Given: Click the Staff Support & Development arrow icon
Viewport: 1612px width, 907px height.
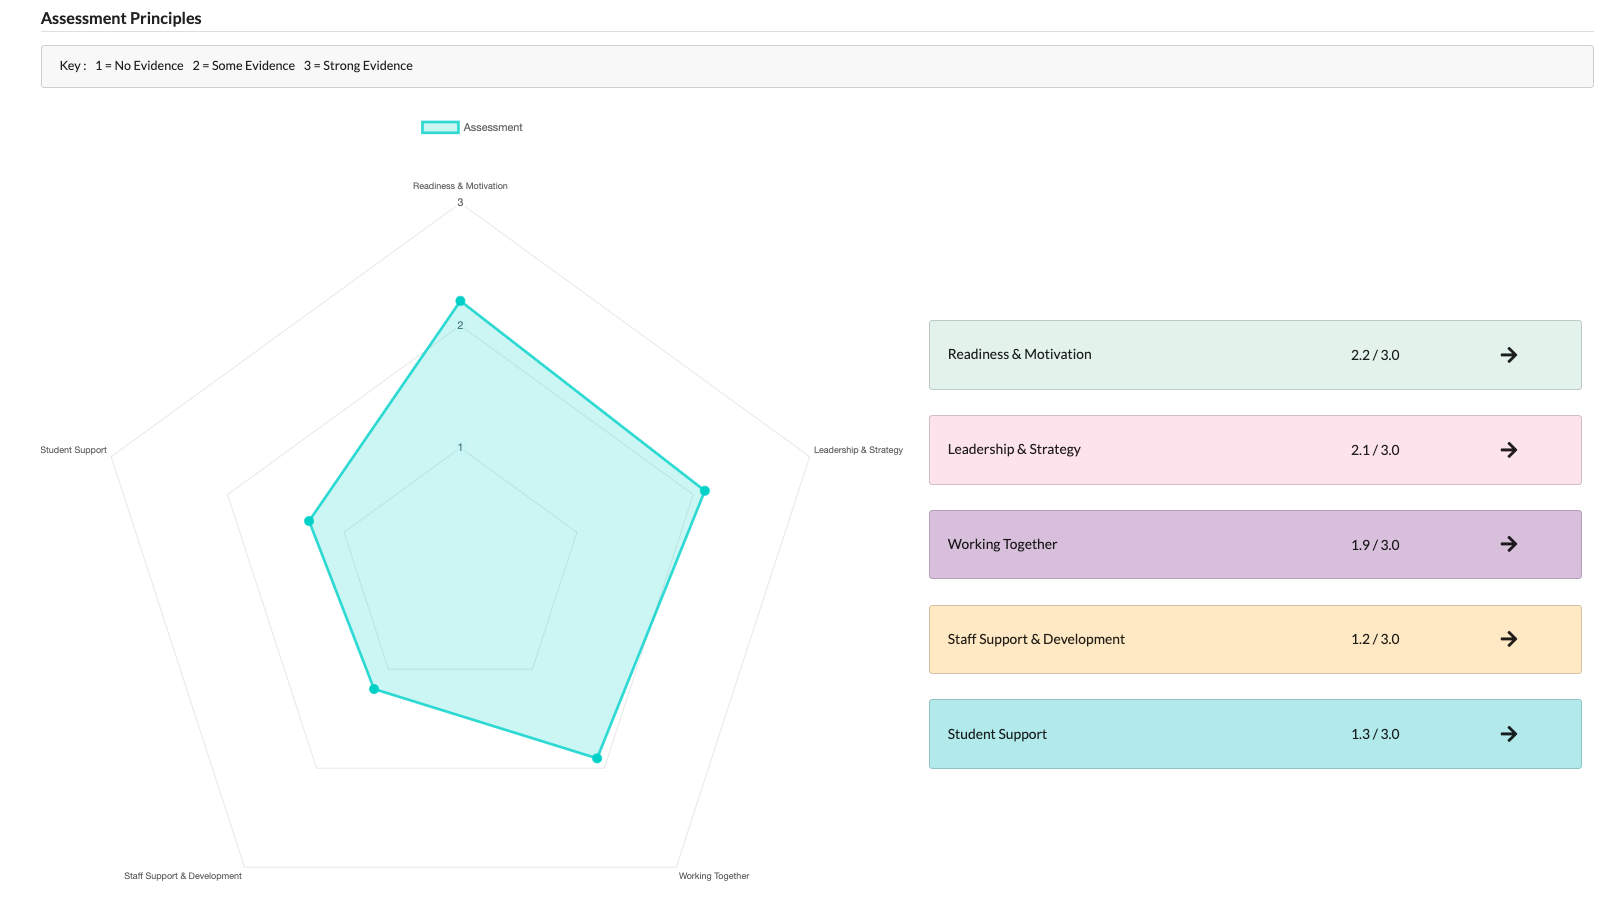Looking at the screenshot, I should 1508,639.
